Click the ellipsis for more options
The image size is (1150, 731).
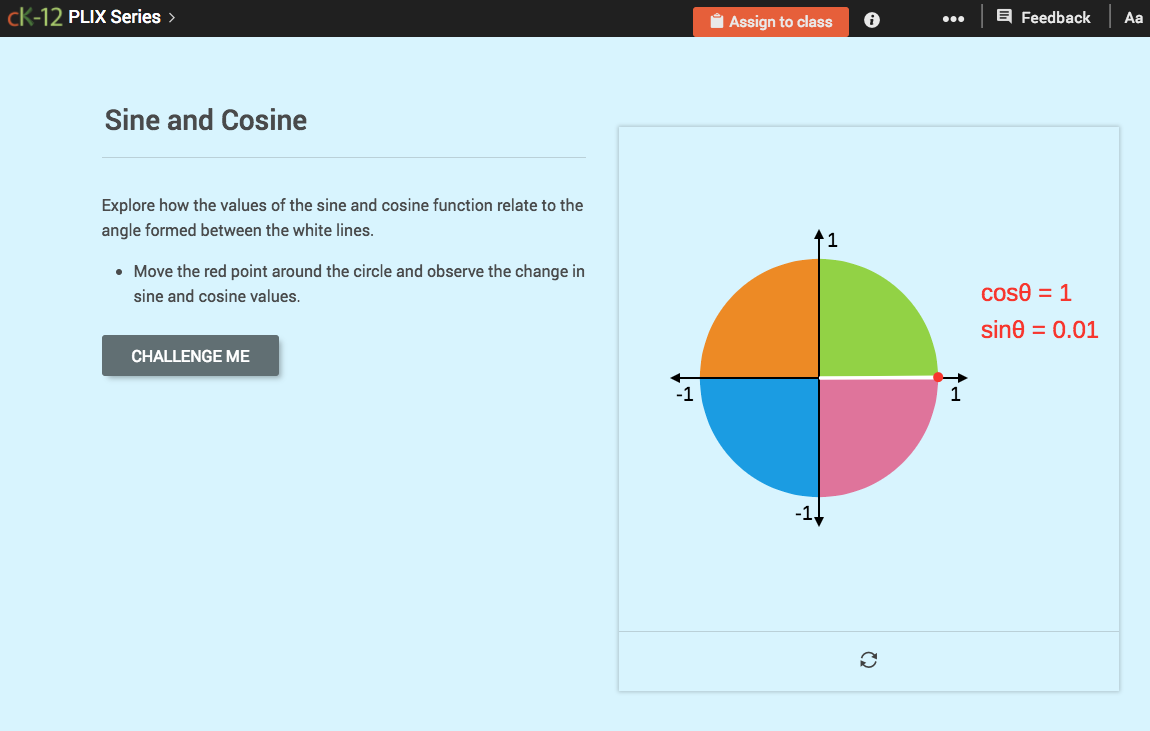point(953,17)
